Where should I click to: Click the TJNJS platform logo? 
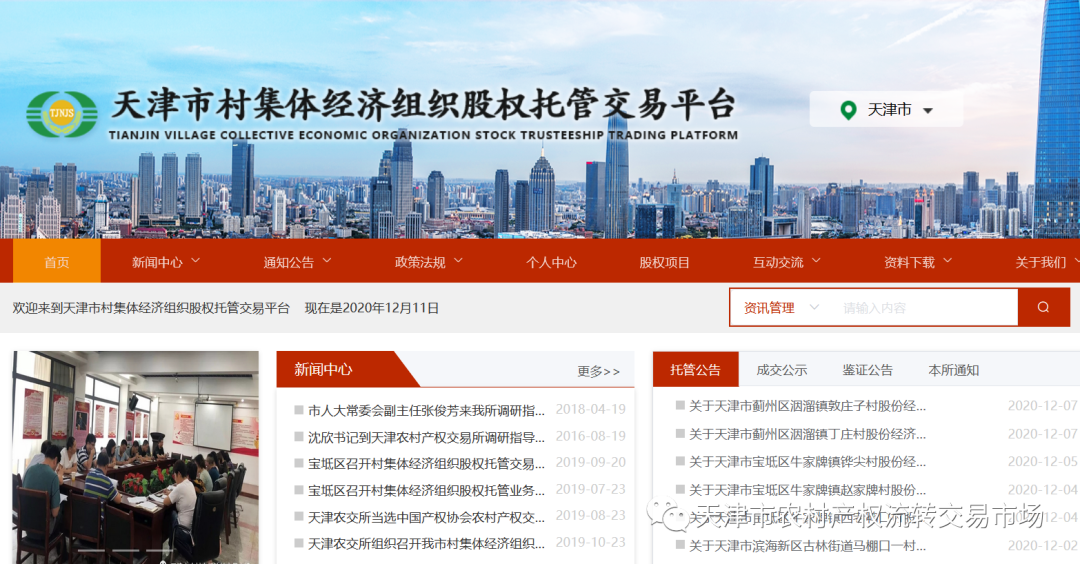(62, 114)
